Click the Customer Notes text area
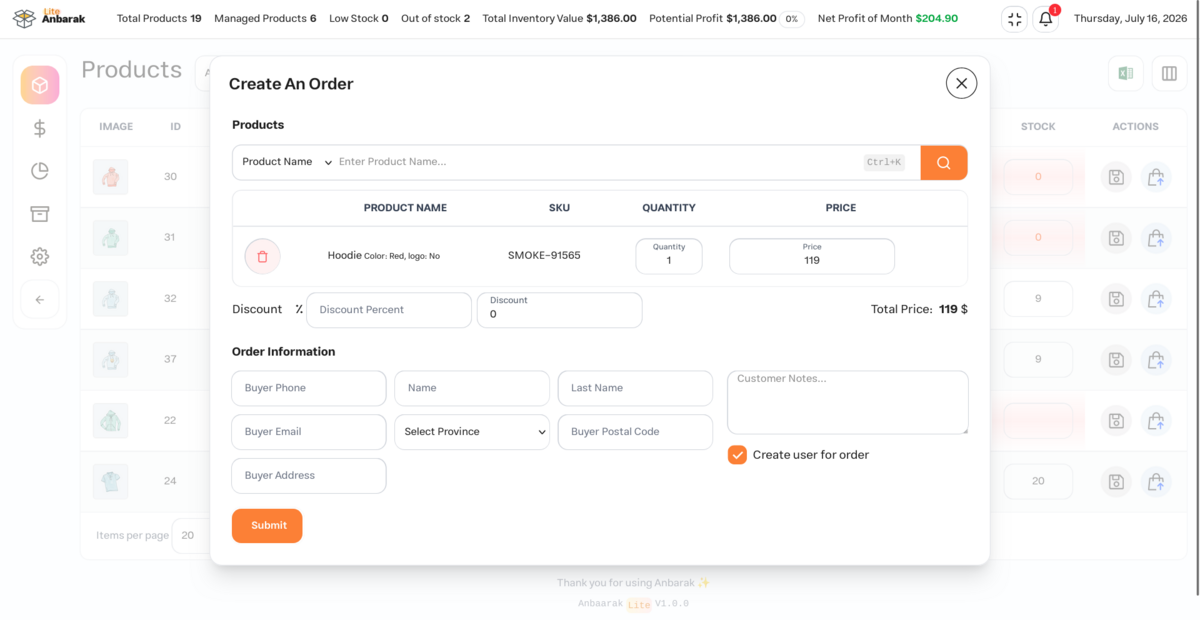1200x620 pixels. [x=848, y=403]
